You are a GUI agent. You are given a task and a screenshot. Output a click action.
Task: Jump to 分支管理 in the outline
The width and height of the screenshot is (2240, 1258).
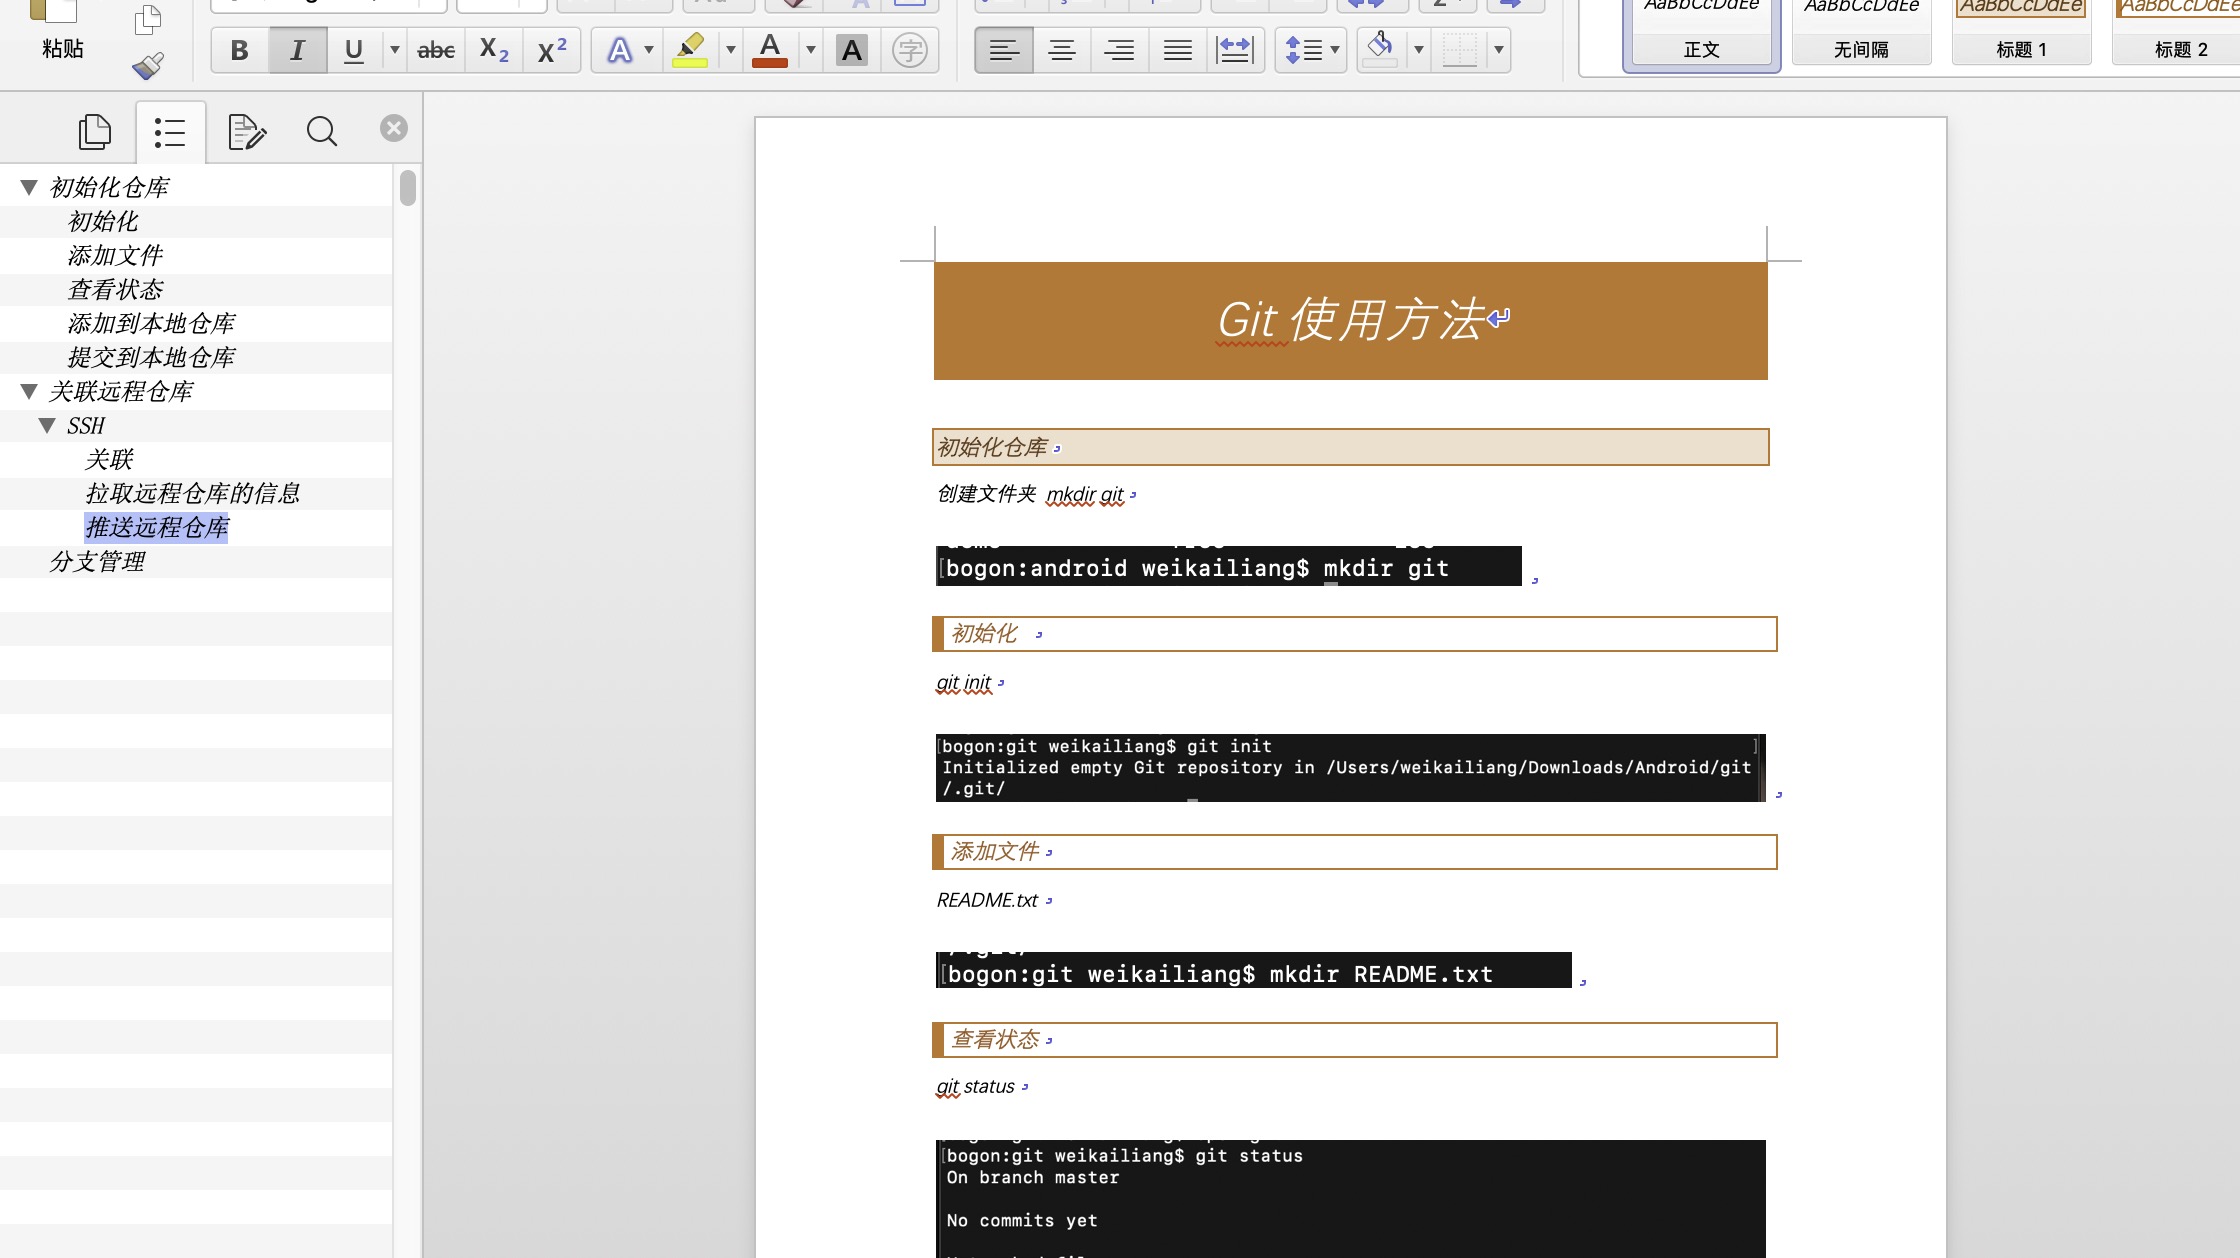coord(97,561)
